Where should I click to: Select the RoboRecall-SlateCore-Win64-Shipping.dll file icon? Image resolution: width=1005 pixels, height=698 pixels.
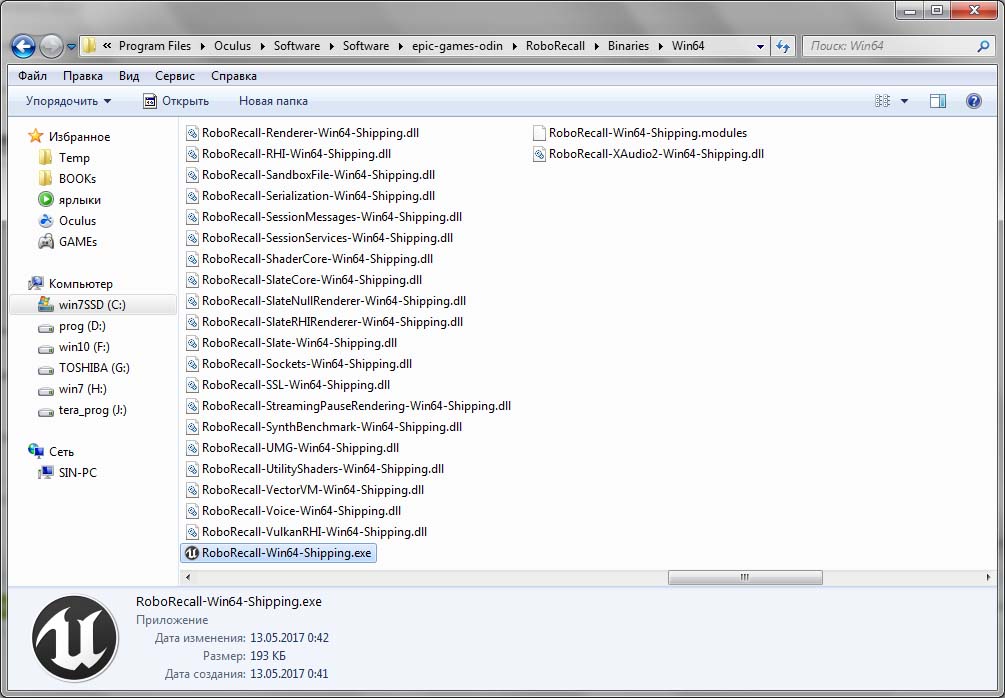[x=192, y=280]
